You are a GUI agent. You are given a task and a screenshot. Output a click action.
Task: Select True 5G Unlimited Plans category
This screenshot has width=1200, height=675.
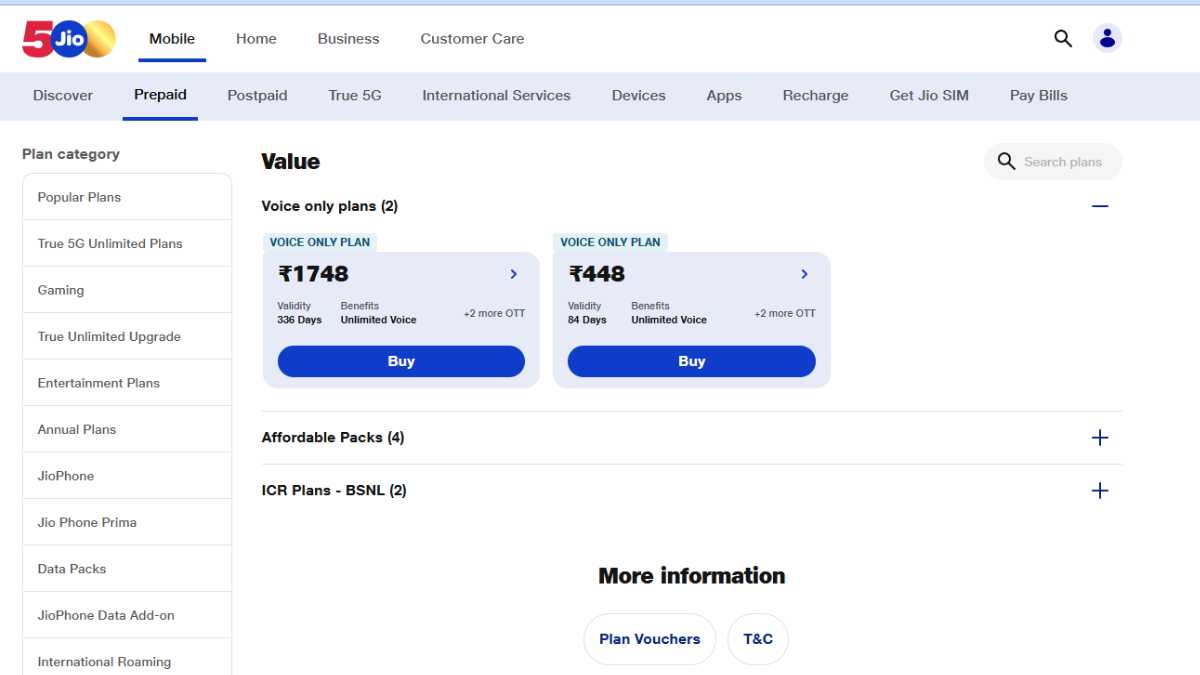[x=110, y=244]
